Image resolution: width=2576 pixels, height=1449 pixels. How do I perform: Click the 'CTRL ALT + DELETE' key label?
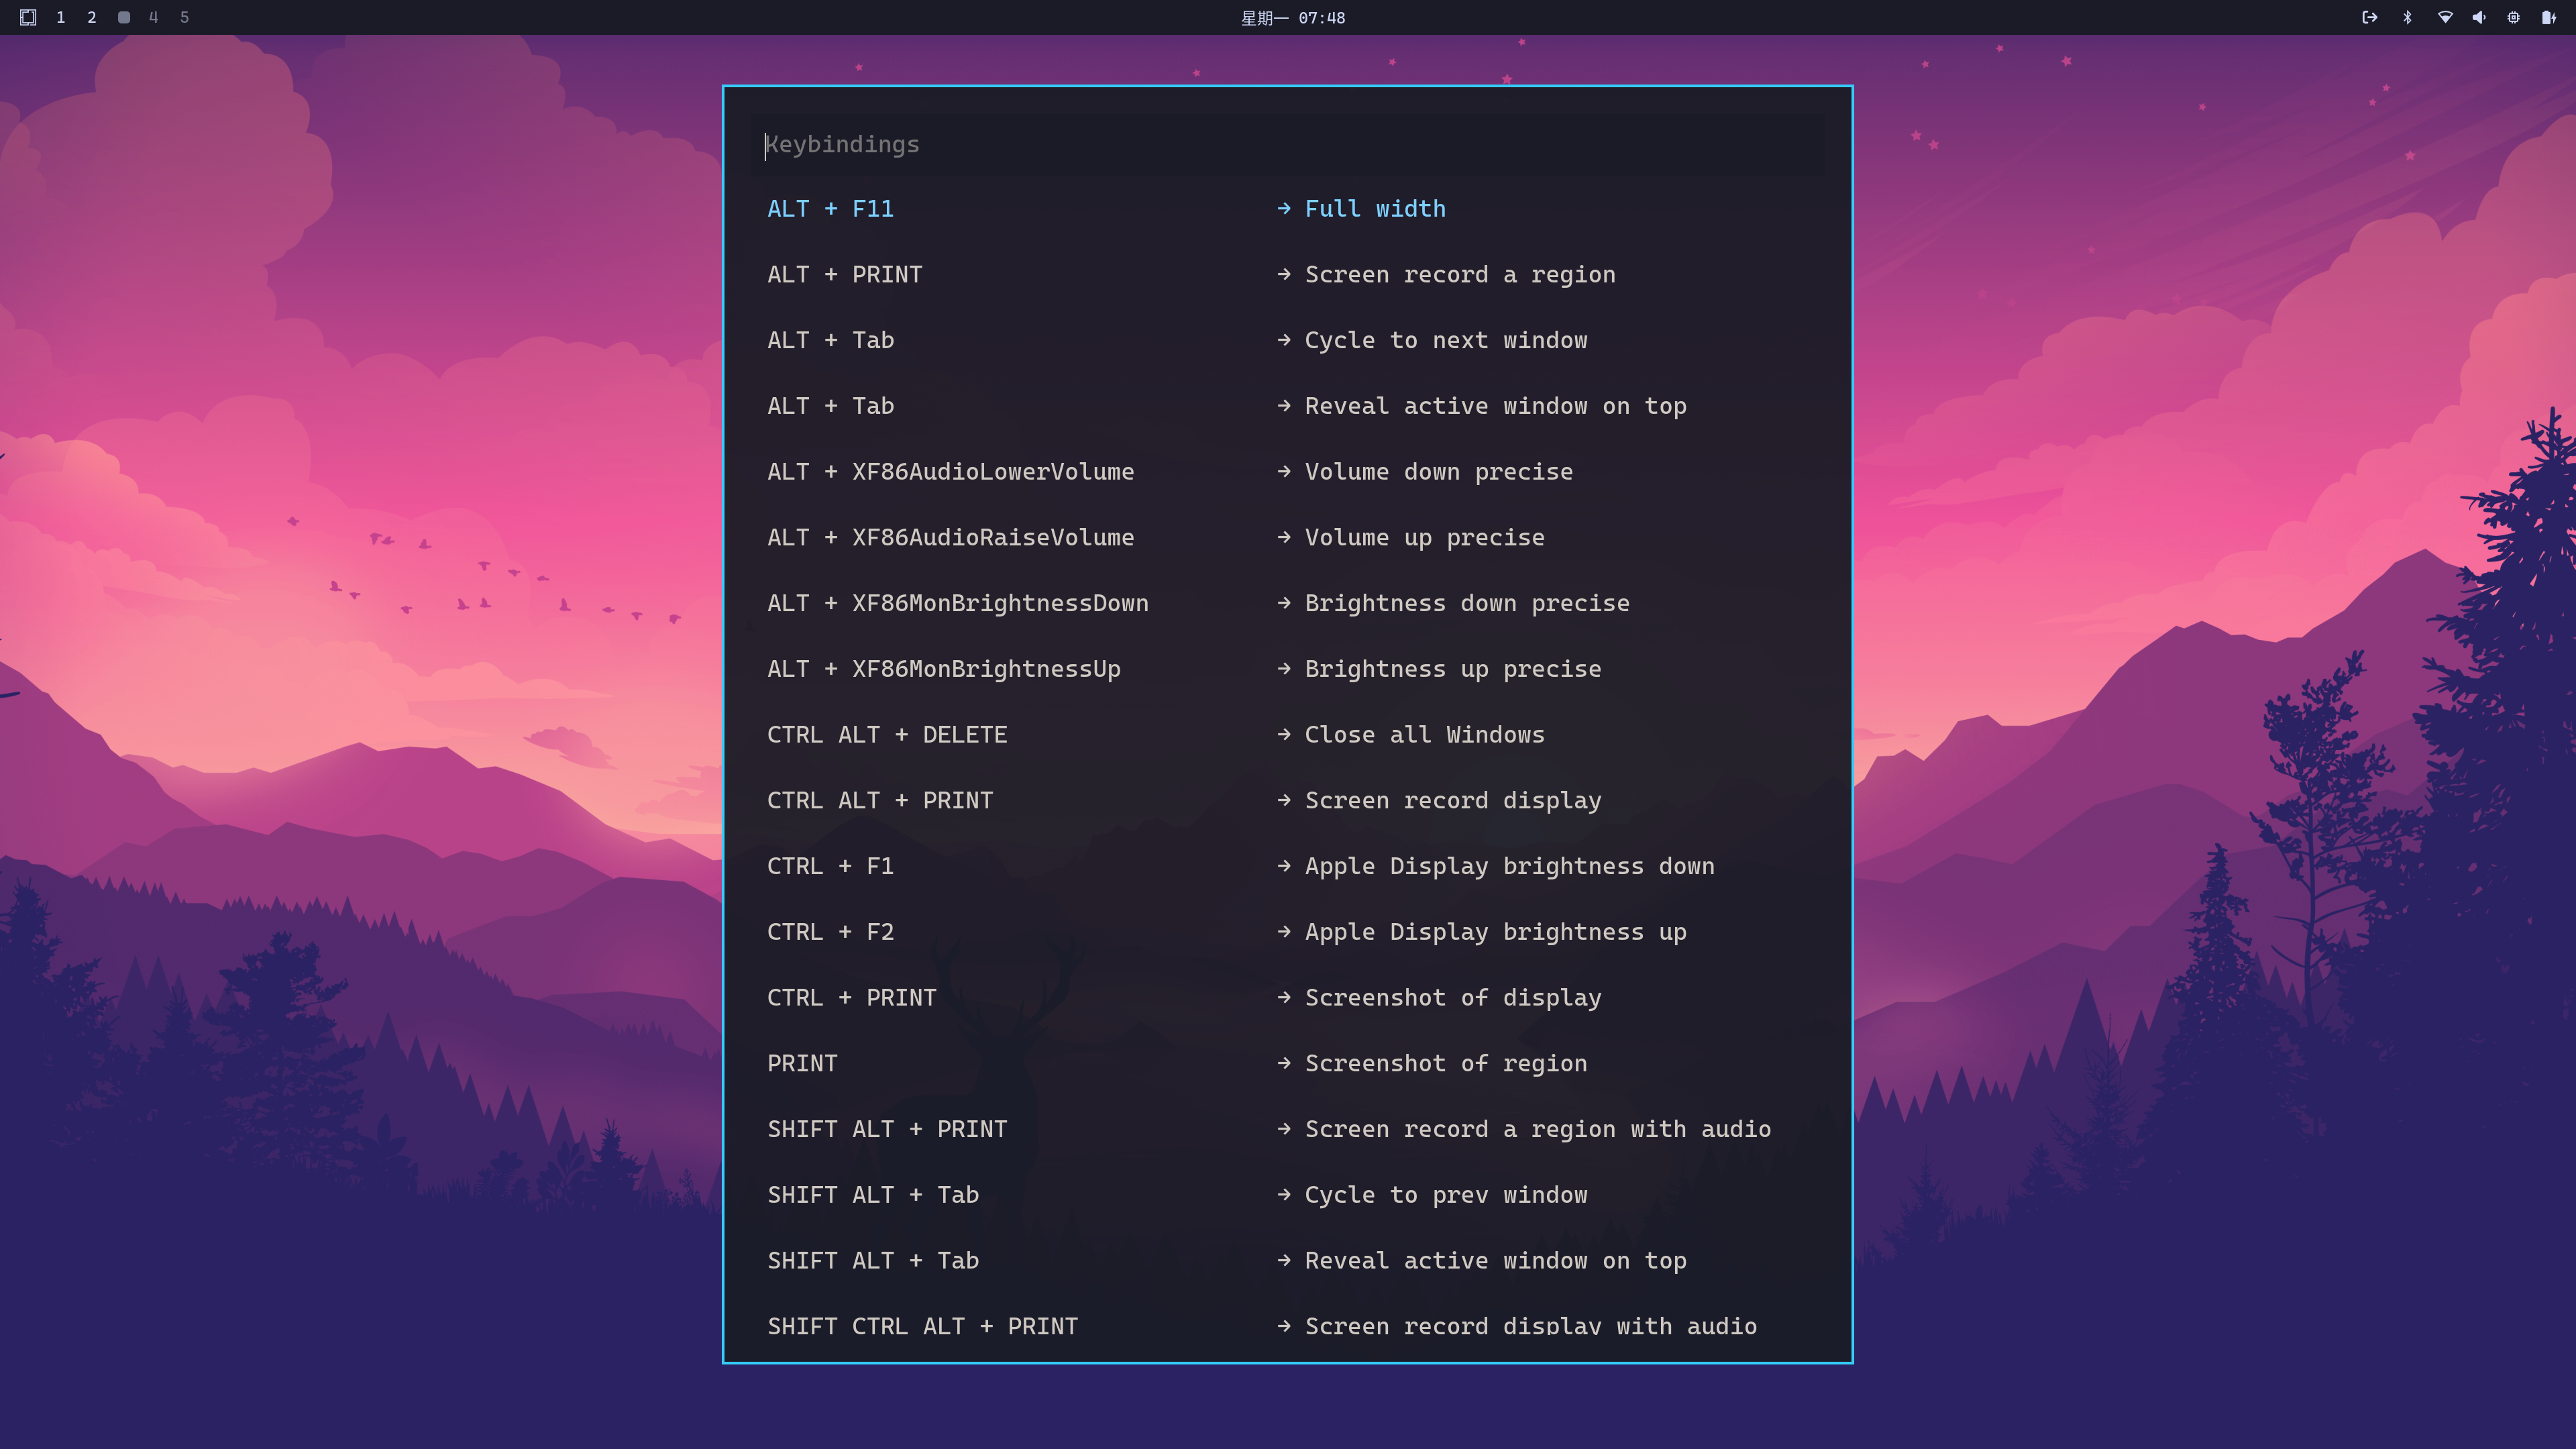(x=887, y=735)
